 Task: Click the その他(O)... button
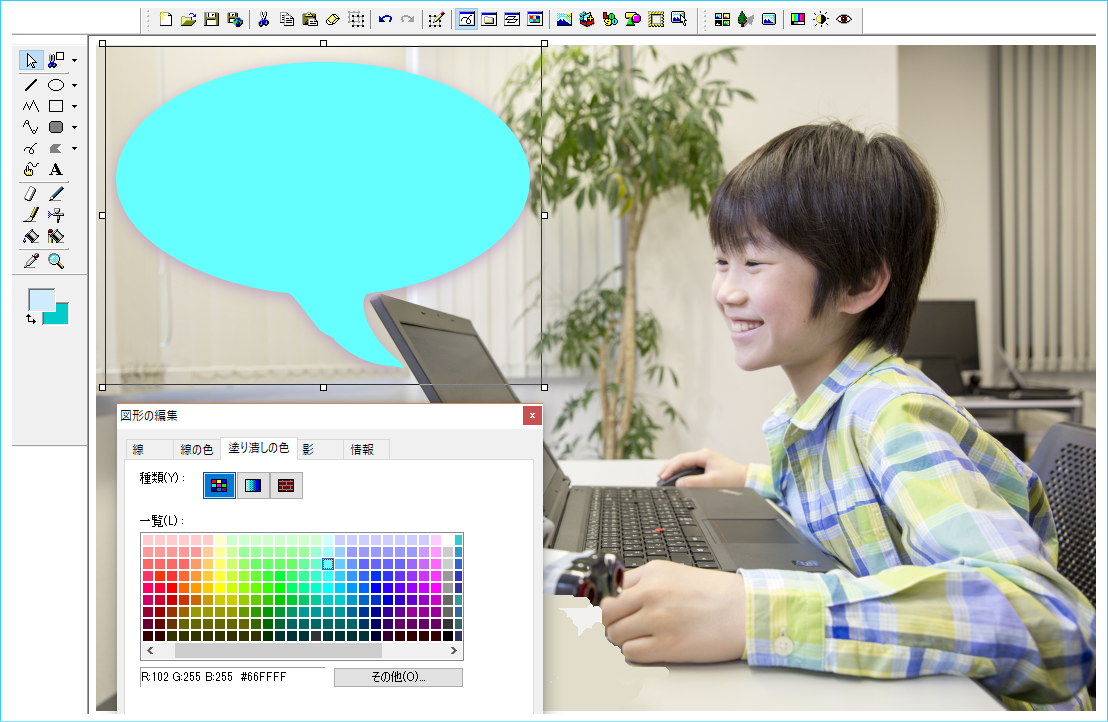pyautogui.click(x=398, y=677)
